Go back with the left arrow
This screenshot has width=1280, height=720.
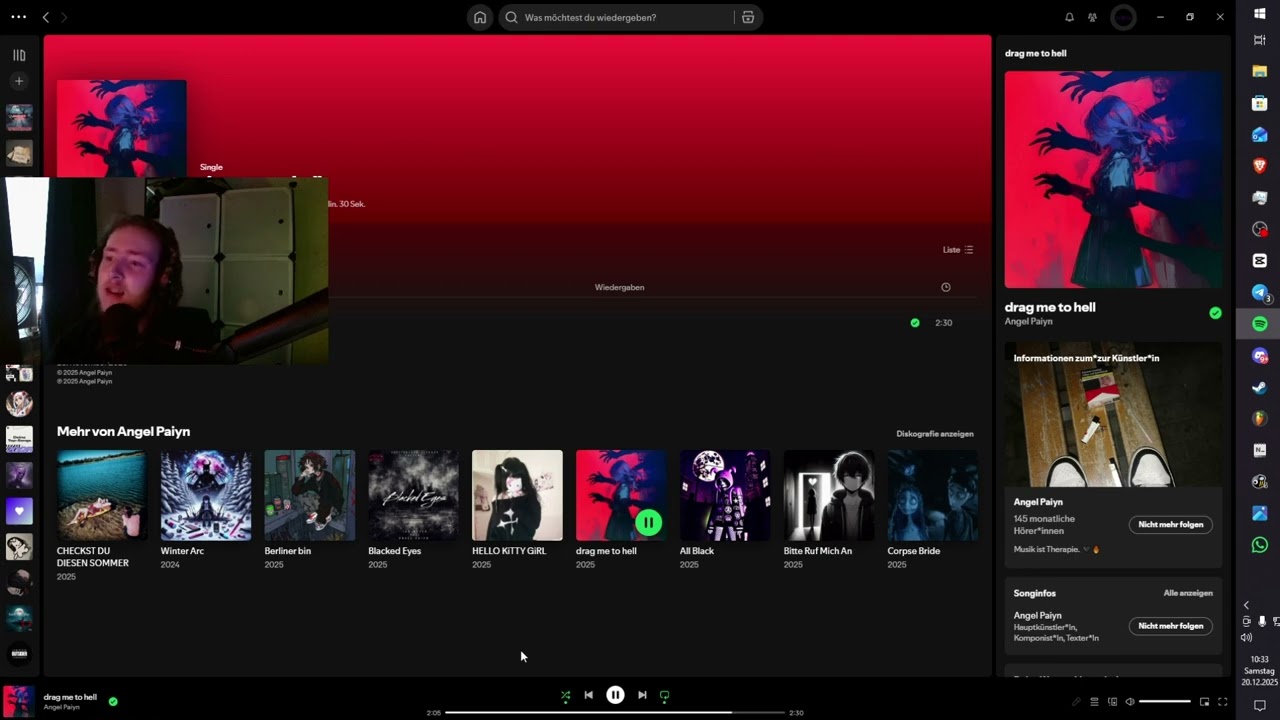[x=46, y=17]
